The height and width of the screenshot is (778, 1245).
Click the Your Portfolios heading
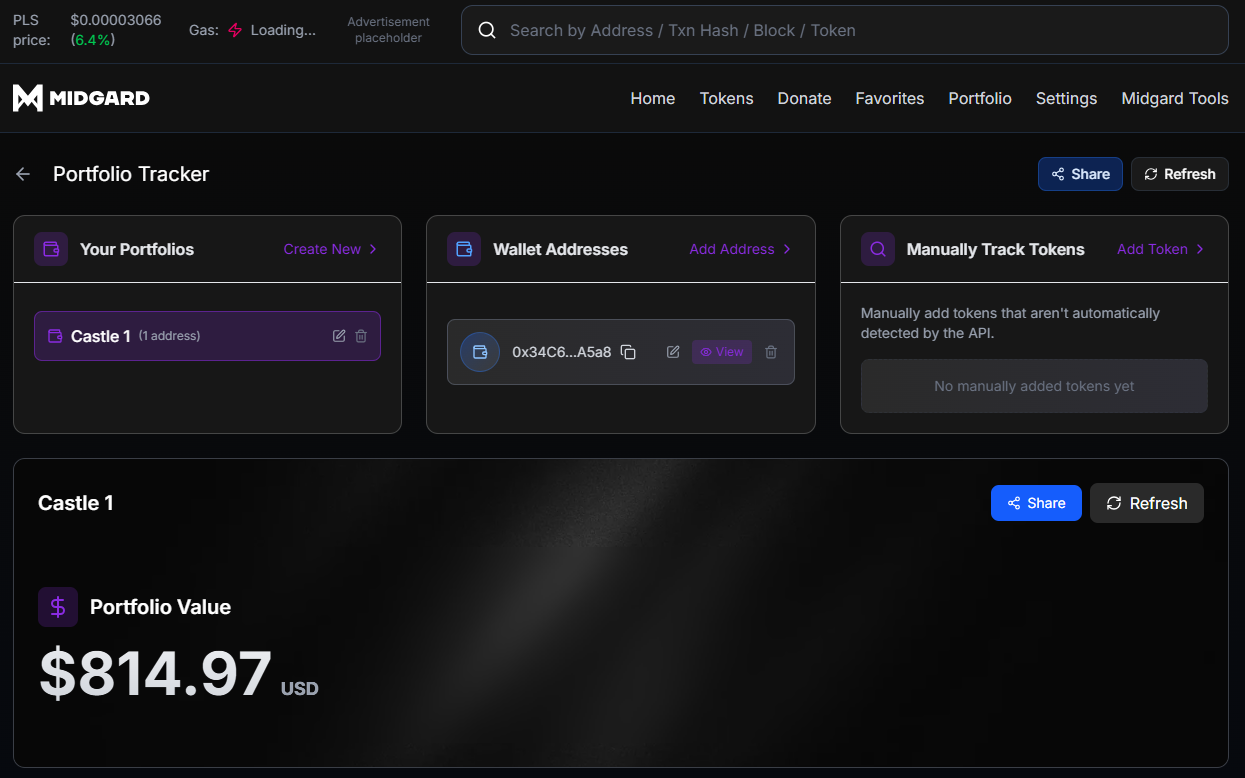pyautogui.click(x=137, y=249)
